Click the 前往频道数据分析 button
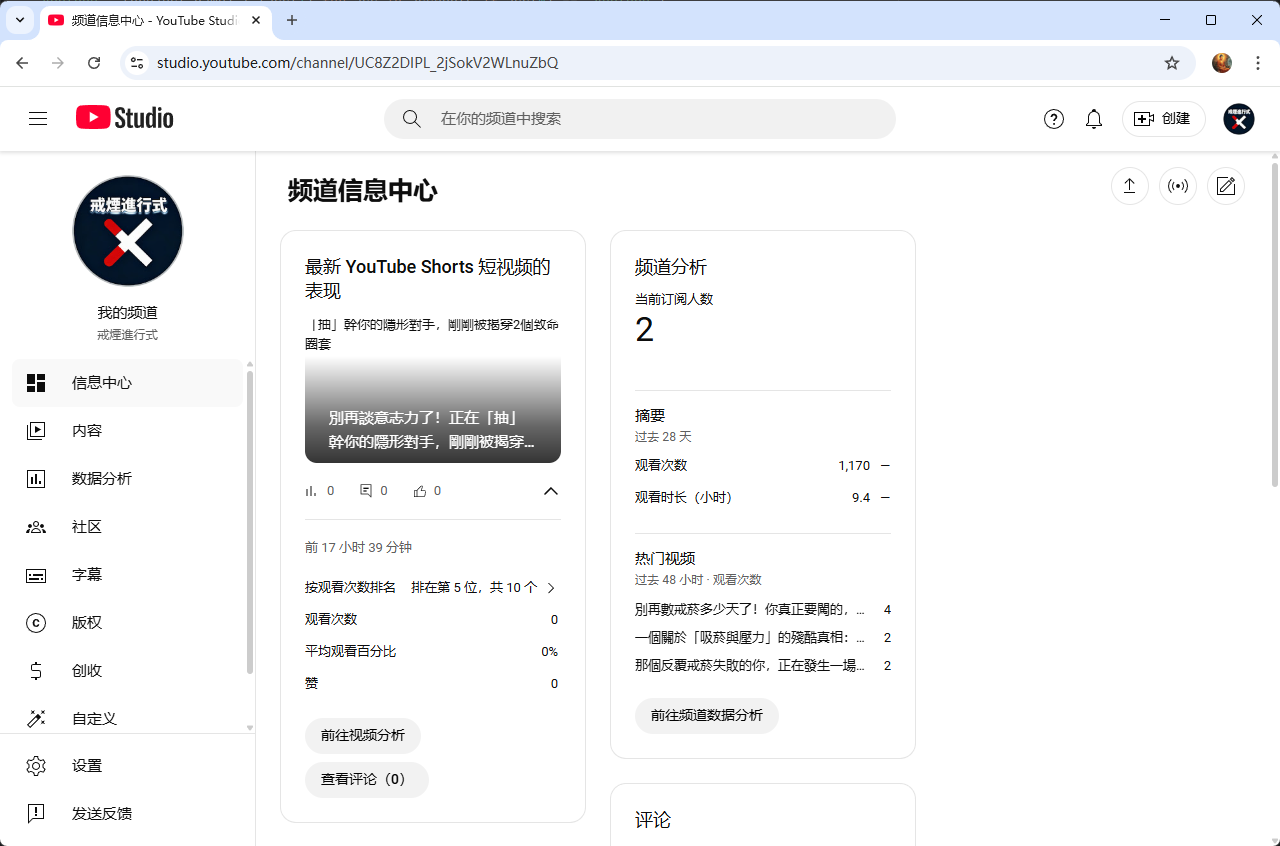This screenshot has width=1280, height=846. point(706,716)
